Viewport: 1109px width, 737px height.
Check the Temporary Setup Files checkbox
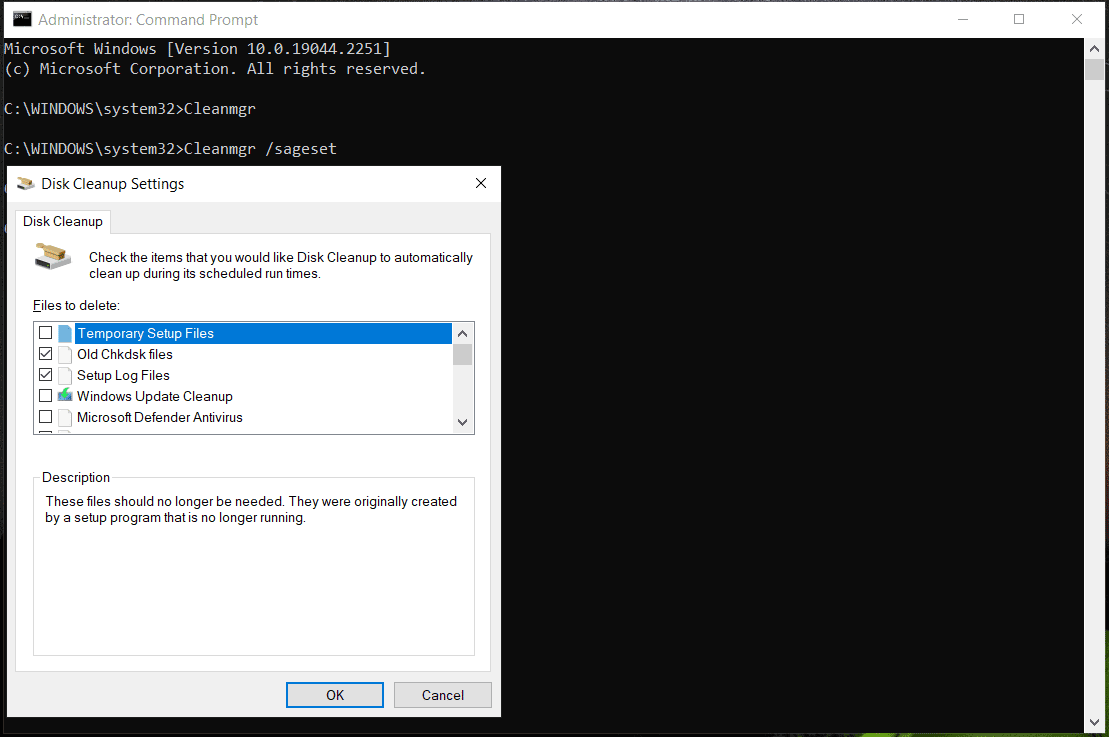click(45, 332)
